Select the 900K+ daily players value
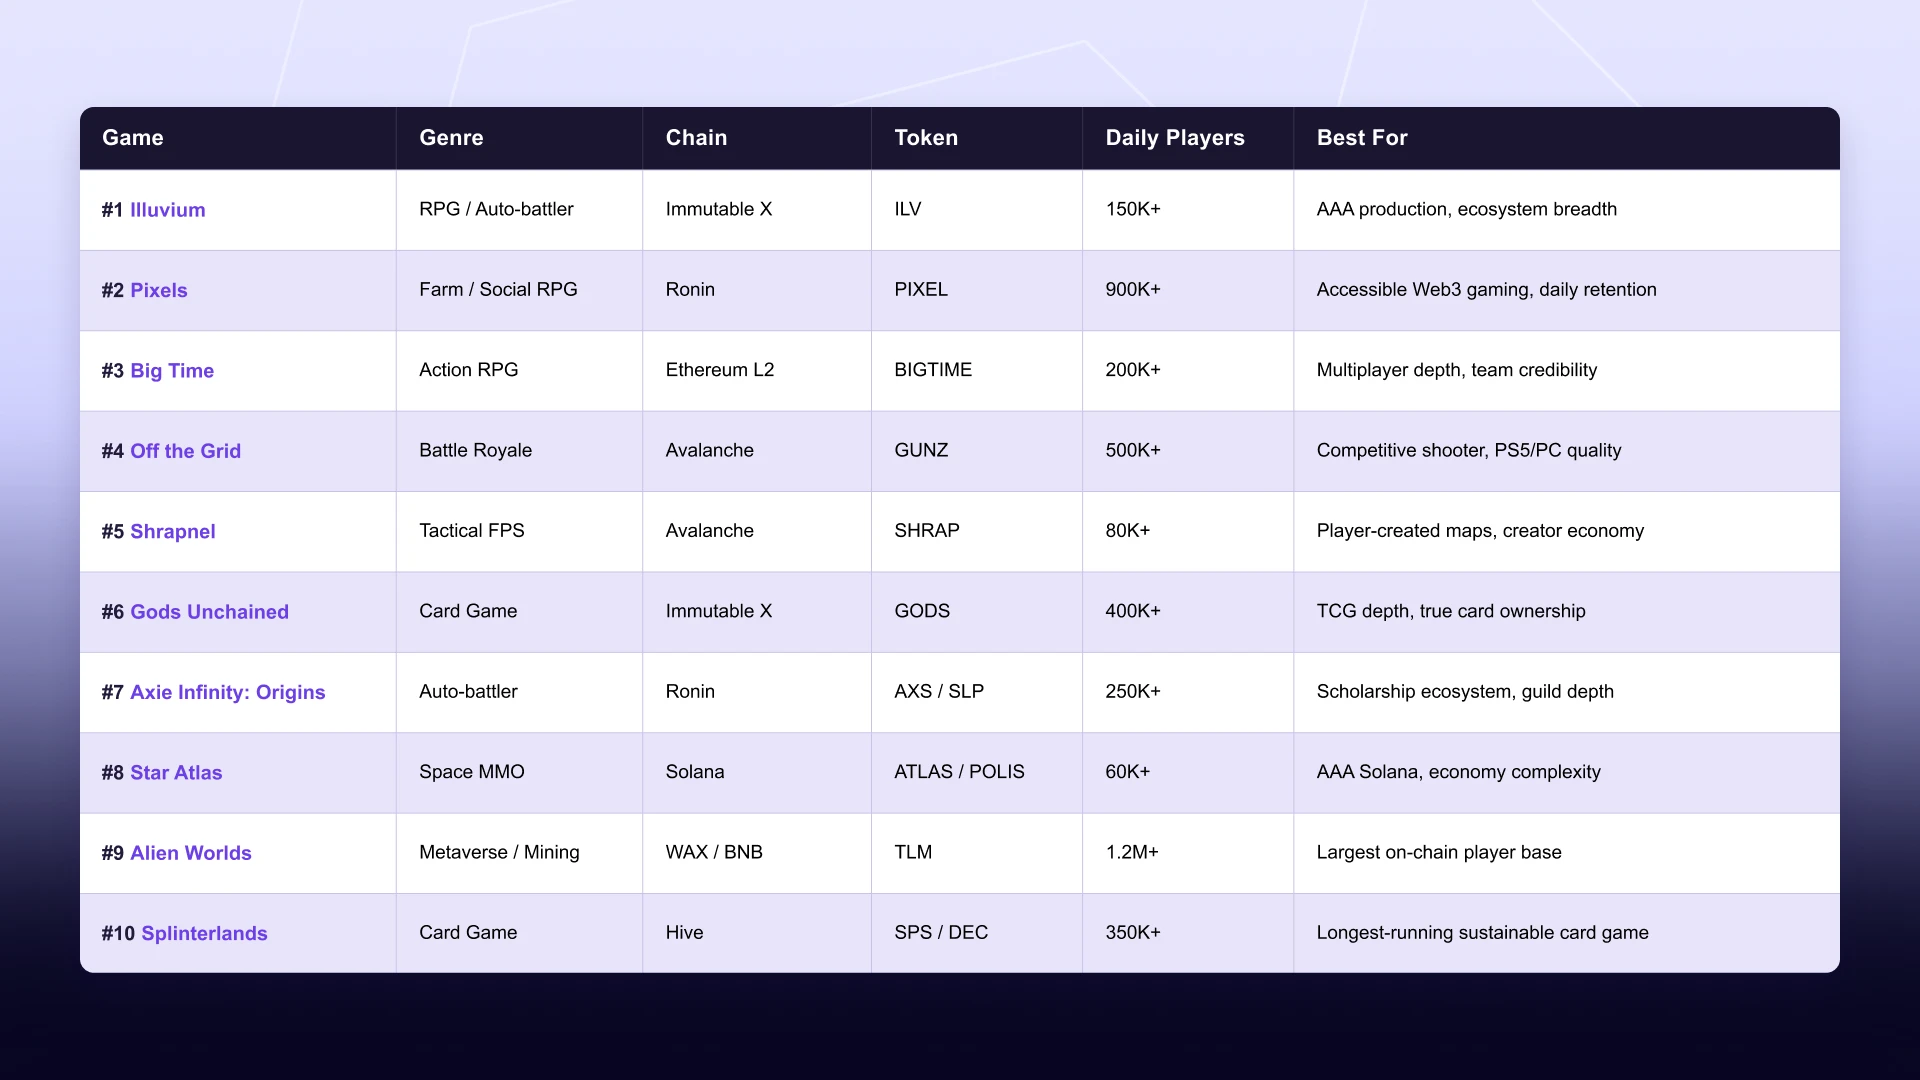 (1133, 289)
